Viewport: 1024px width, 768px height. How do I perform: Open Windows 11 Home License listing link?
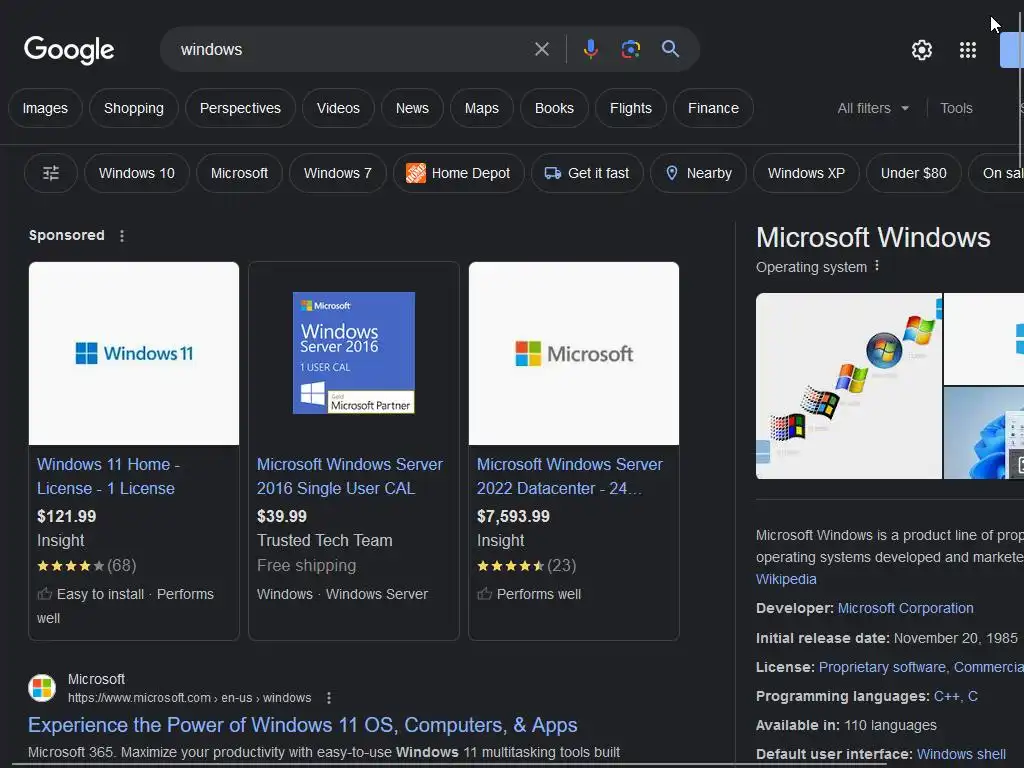[108, 476]
